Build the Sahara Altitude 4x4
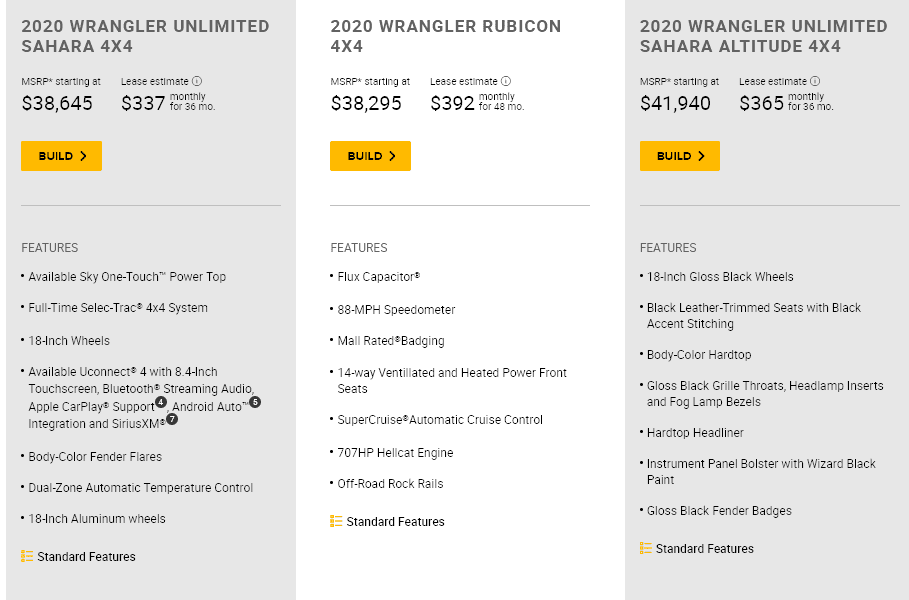This screenshot has width=909, height=600. click(x=679, y=156)
